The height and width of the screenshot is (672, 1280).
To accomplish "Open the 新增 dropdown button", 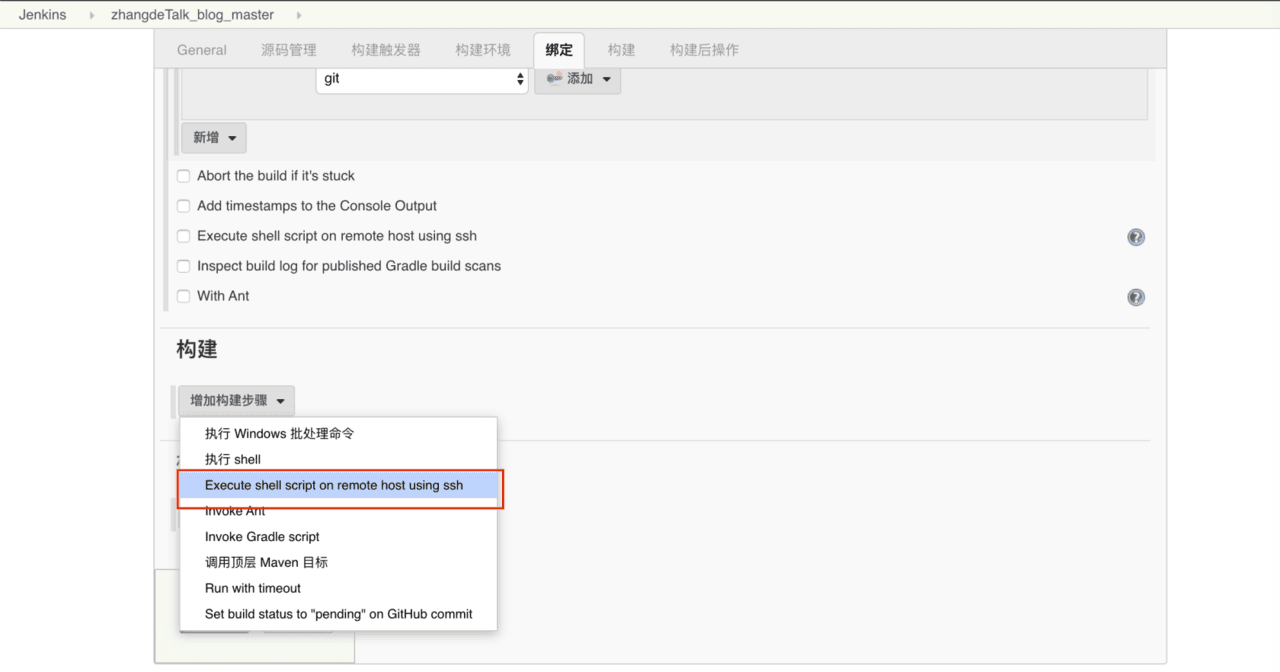I will (214, 137).
